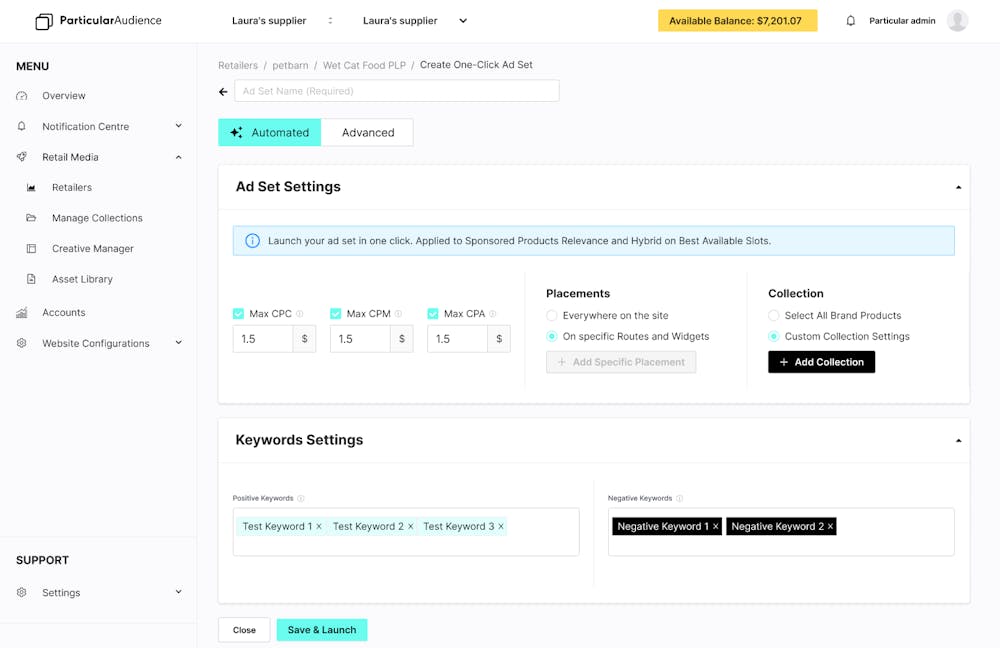Remove Test Keyword 2 using its x
Screen dimensions: 1000x648
(x=411, y=527)
